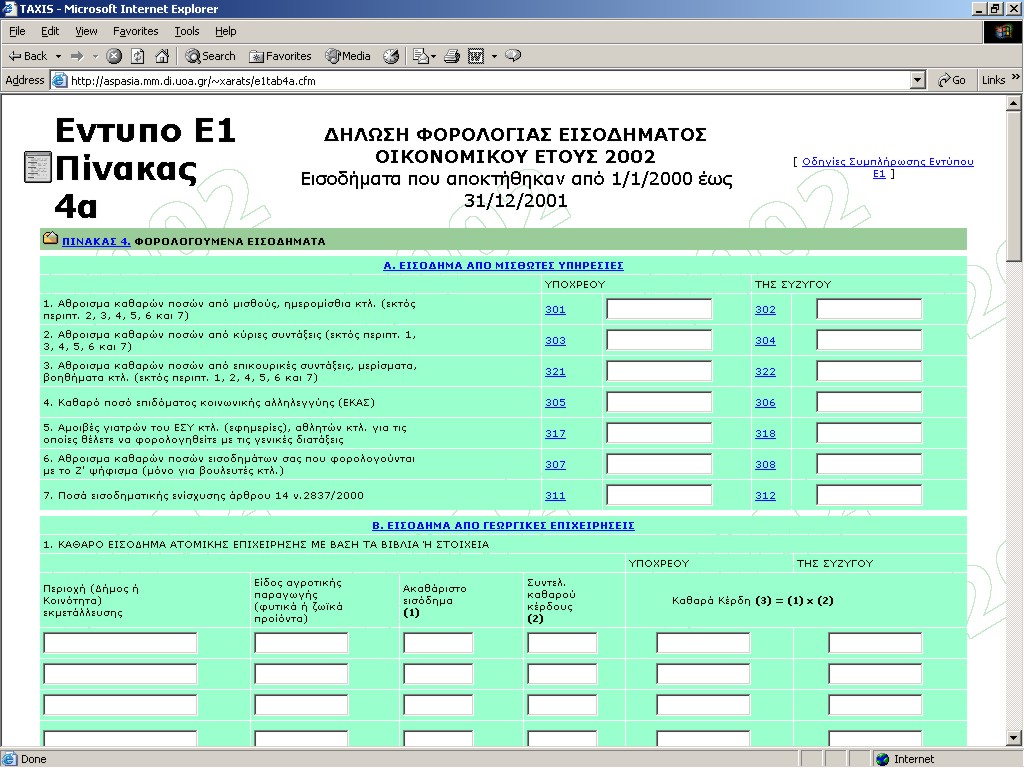
Task: Click the form document icon beside Πίνακας
Action: pos(37,167)
